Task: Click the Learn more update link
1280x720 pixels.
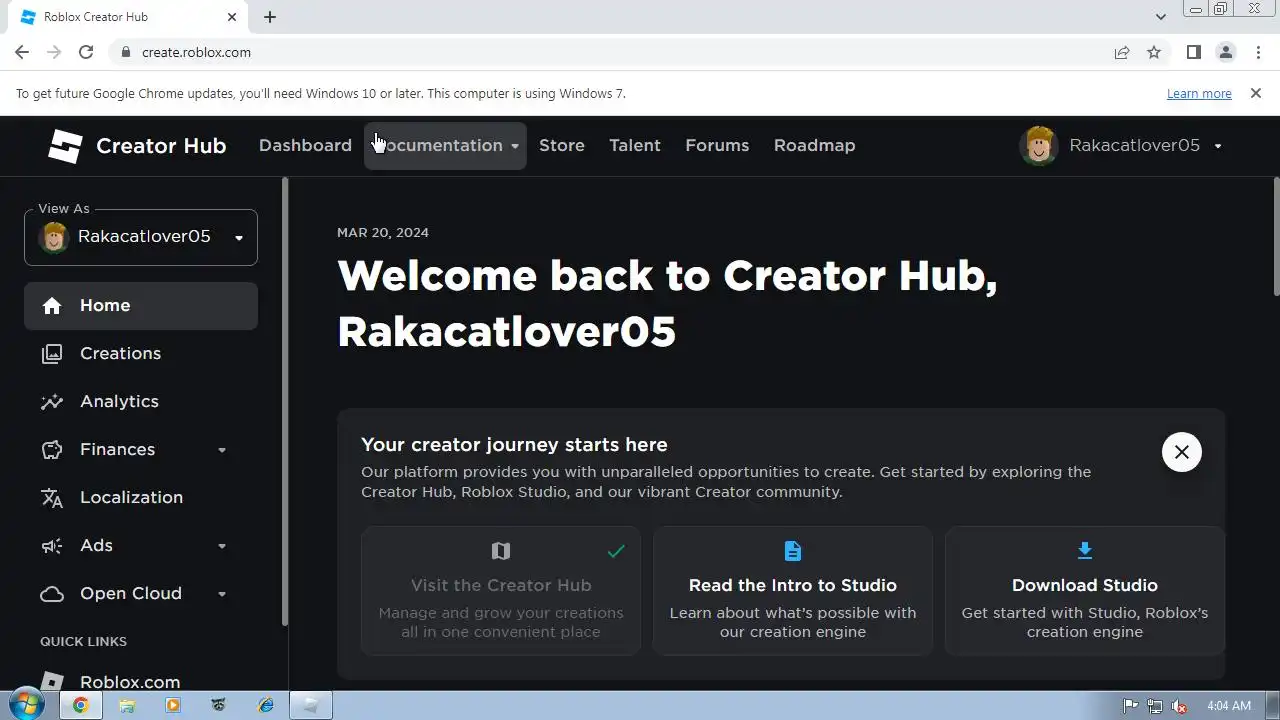Action: (1199, 93)
